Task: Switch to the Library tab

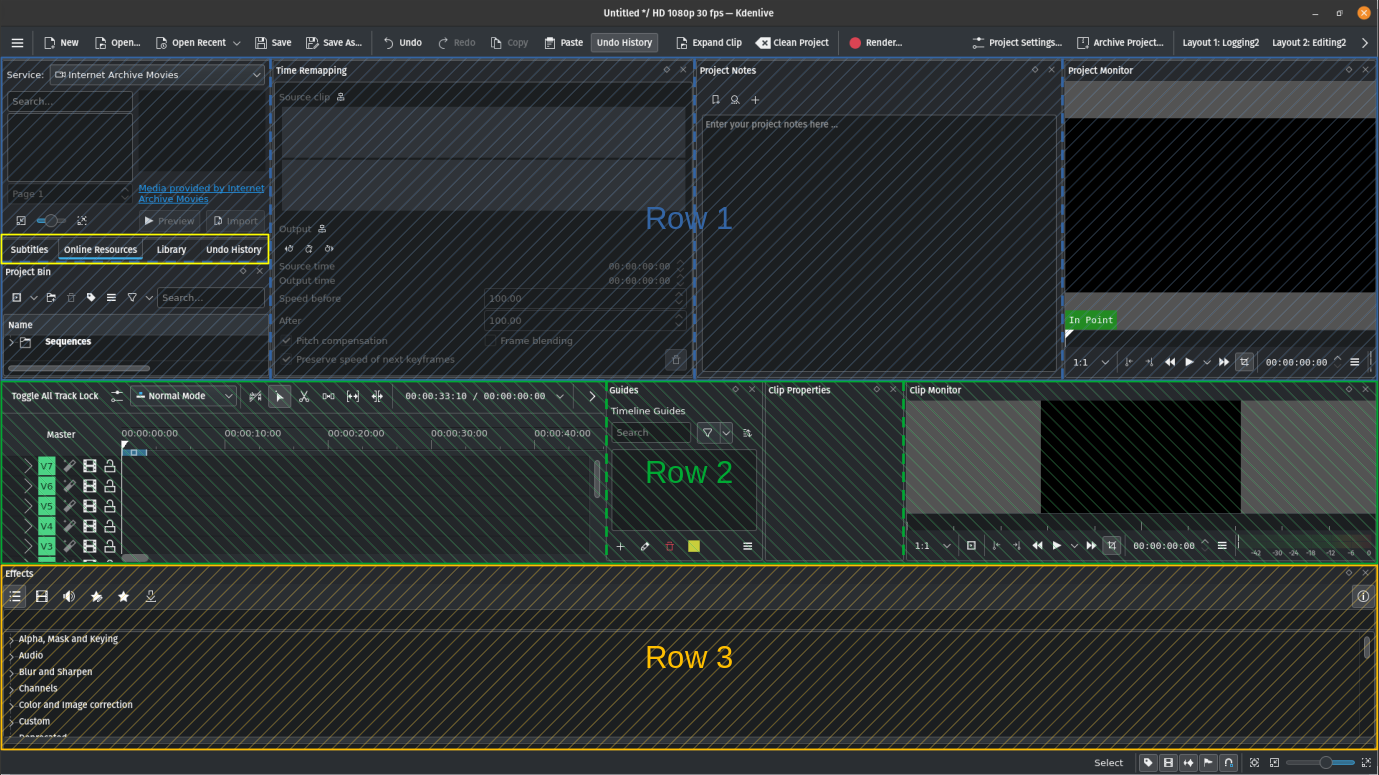Action: click(171, 250)
